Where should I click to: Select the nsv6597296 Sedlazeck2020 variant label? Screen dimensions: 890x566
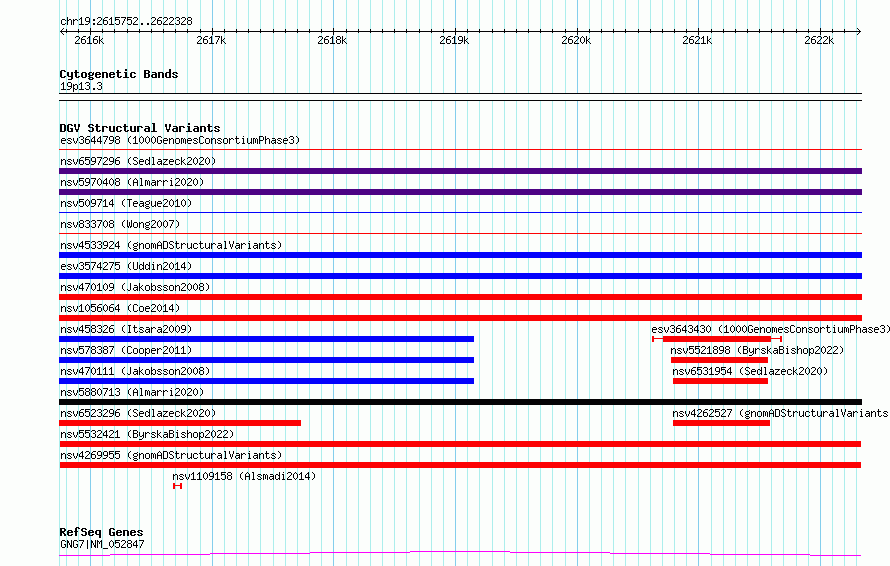point(138,161)
